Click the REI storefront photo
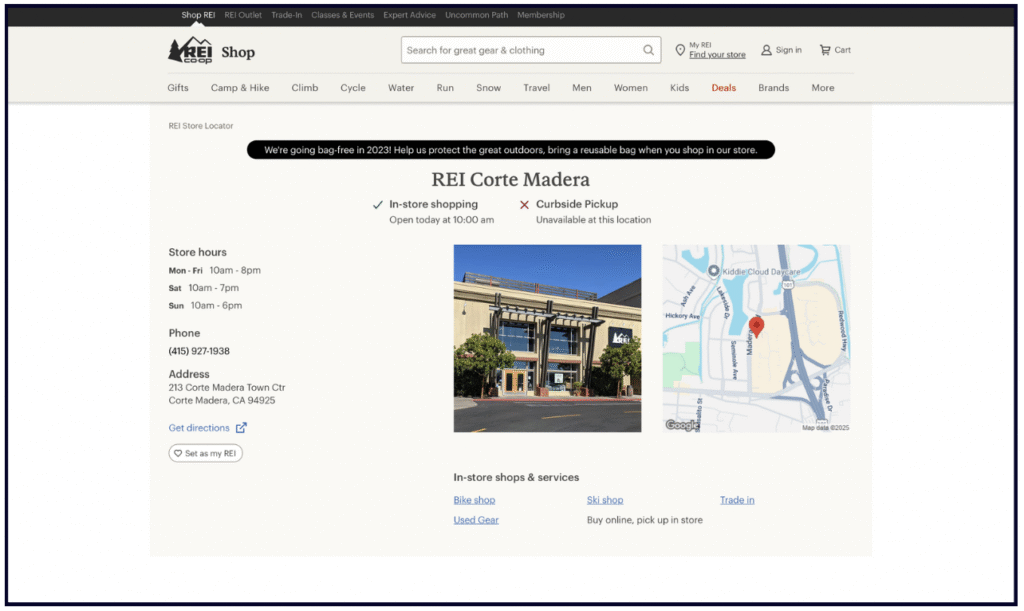Viewport: 1024px width, 611px height. [x=547, y=338]
